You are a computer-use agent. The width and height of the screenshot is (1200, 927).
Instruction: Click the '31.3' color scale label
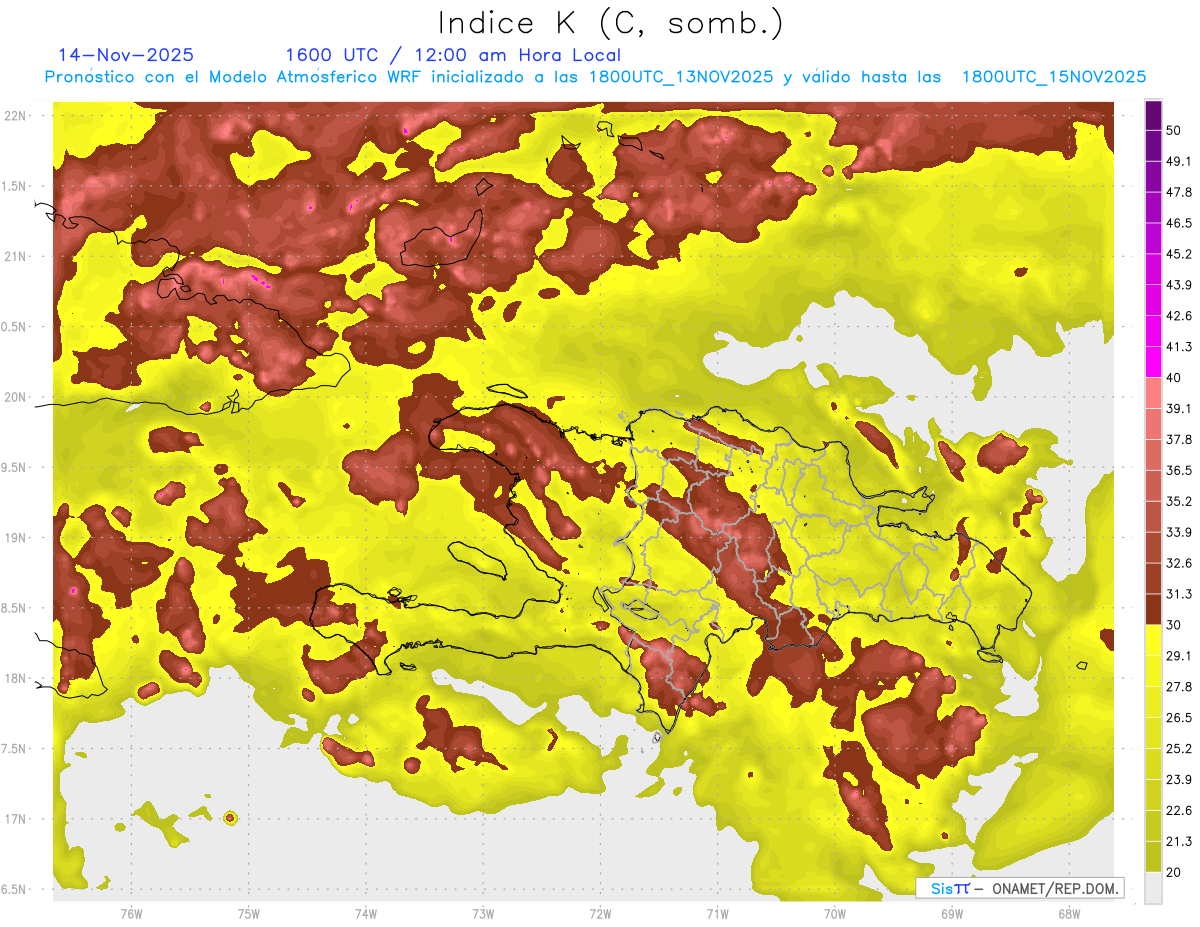pos(1178,594)
